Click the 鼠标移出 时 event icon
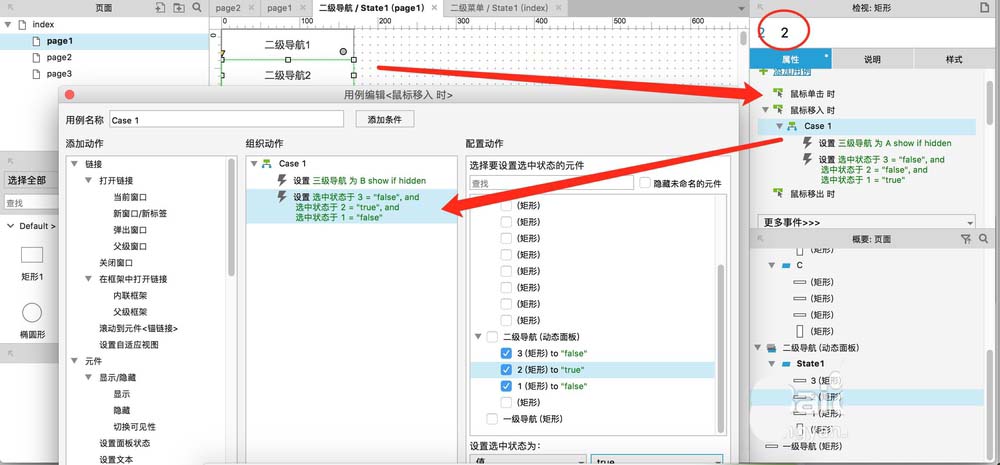The width and height of the screenshot is (1000, 465). pos(778,193)
